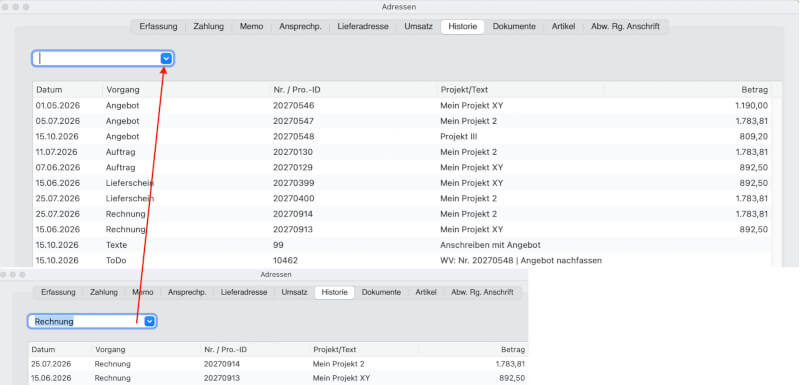Switch to Erfassung tab in lower window
Screen dimensions: 800x385
tap(58, 293)
